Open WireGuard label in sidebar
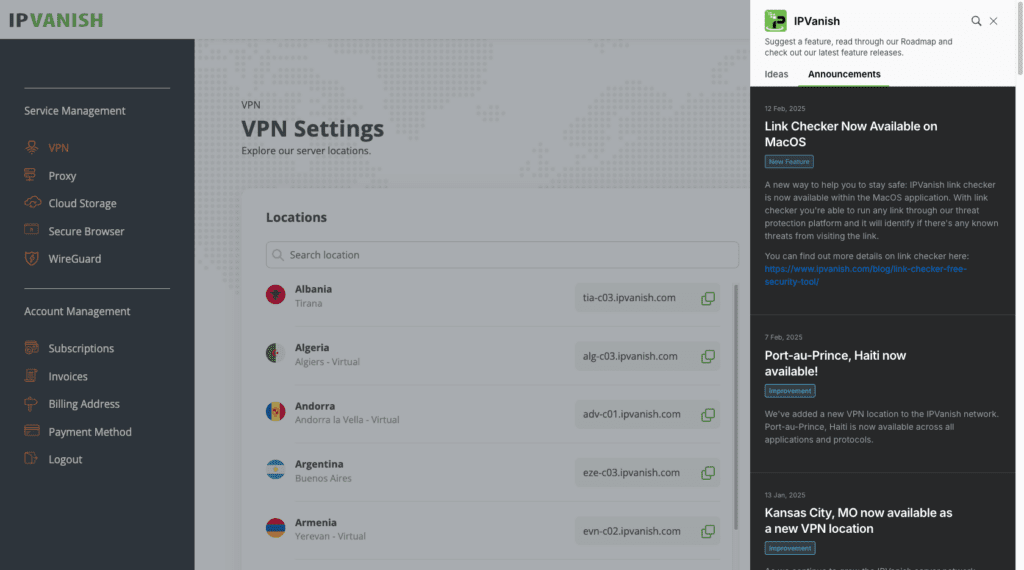1024x570 pixels. click(74, 259)
